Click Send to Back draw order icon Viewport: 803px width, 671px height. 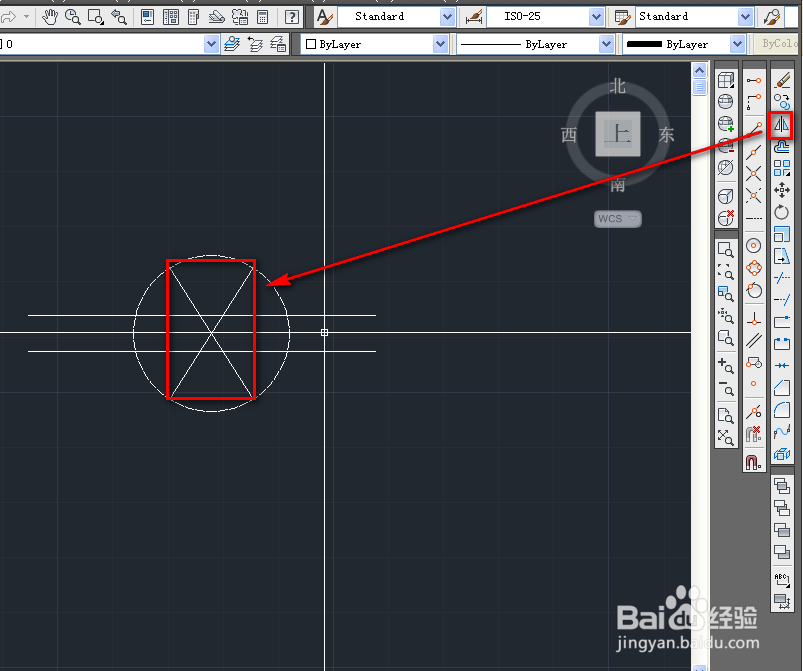(782, 508)
